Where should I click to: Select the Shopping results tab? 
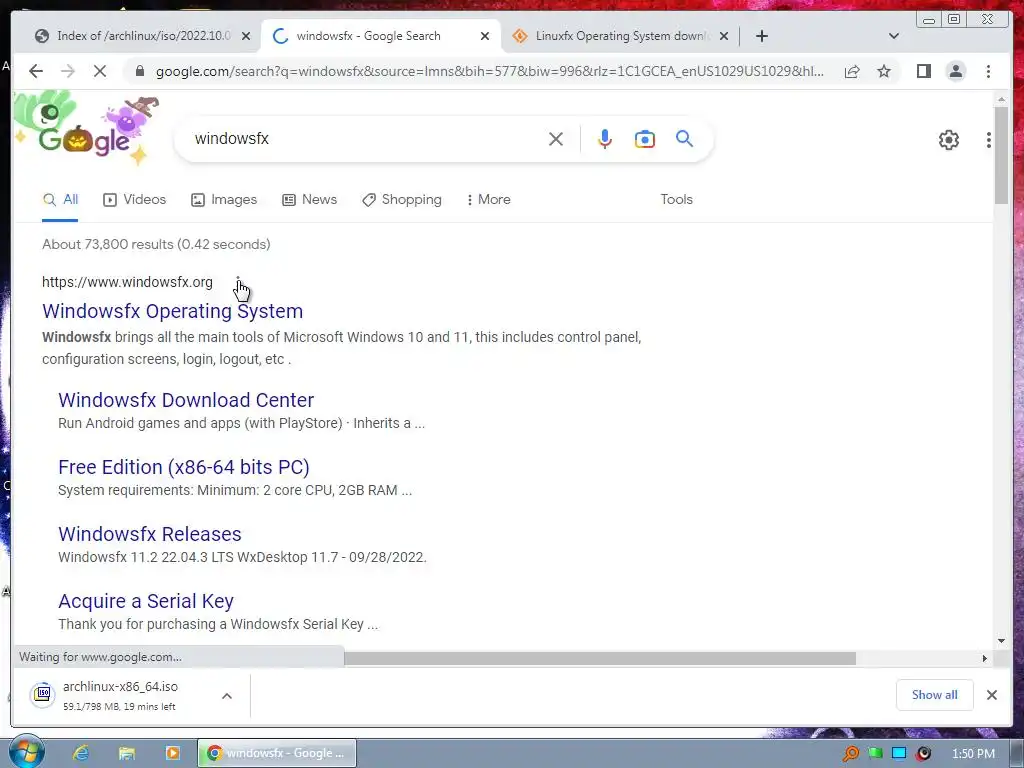(x=402, y=199)
